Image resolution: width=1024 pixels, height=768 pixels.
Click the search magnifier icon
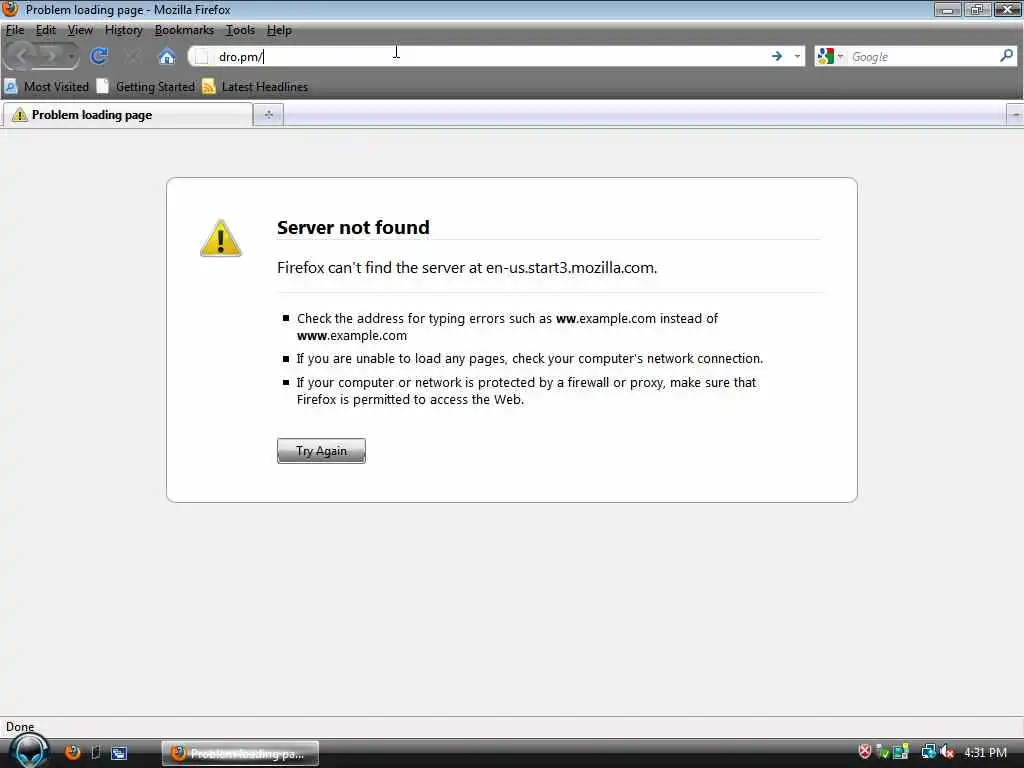[x=1006, y=56]
